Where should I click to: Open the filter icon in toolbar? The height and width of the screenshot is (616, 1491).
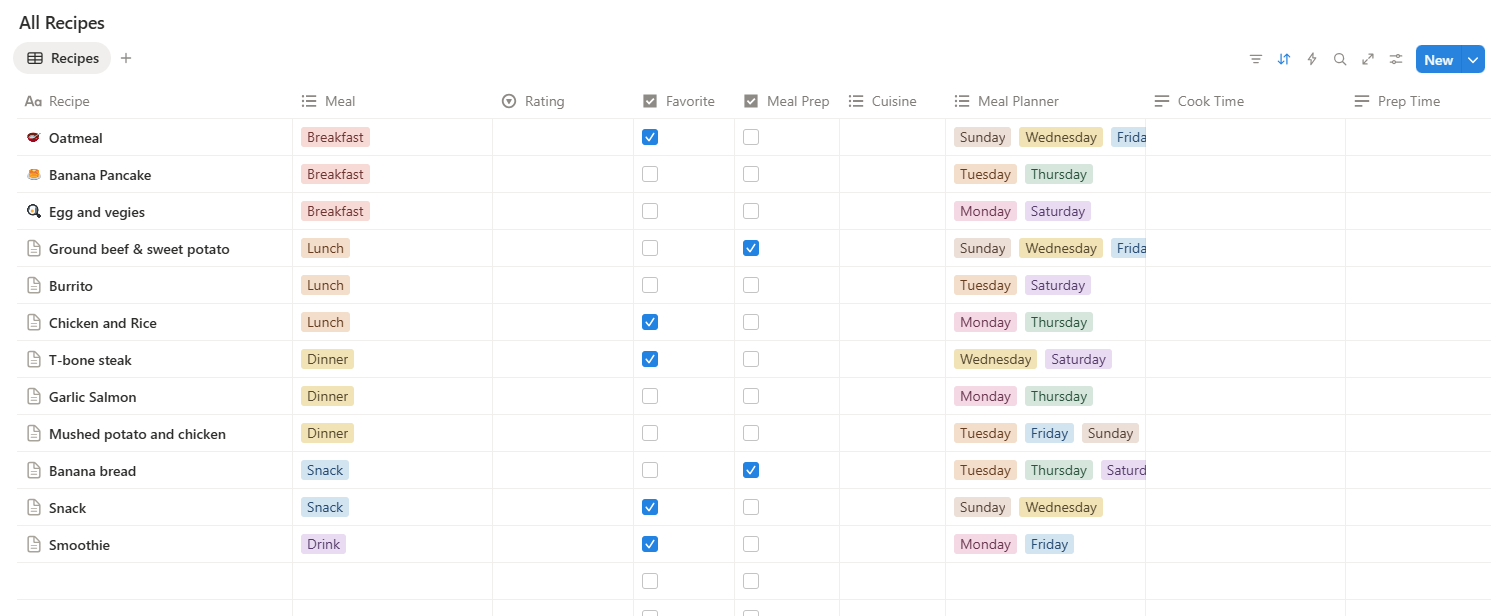click(x=1255, y=60)
